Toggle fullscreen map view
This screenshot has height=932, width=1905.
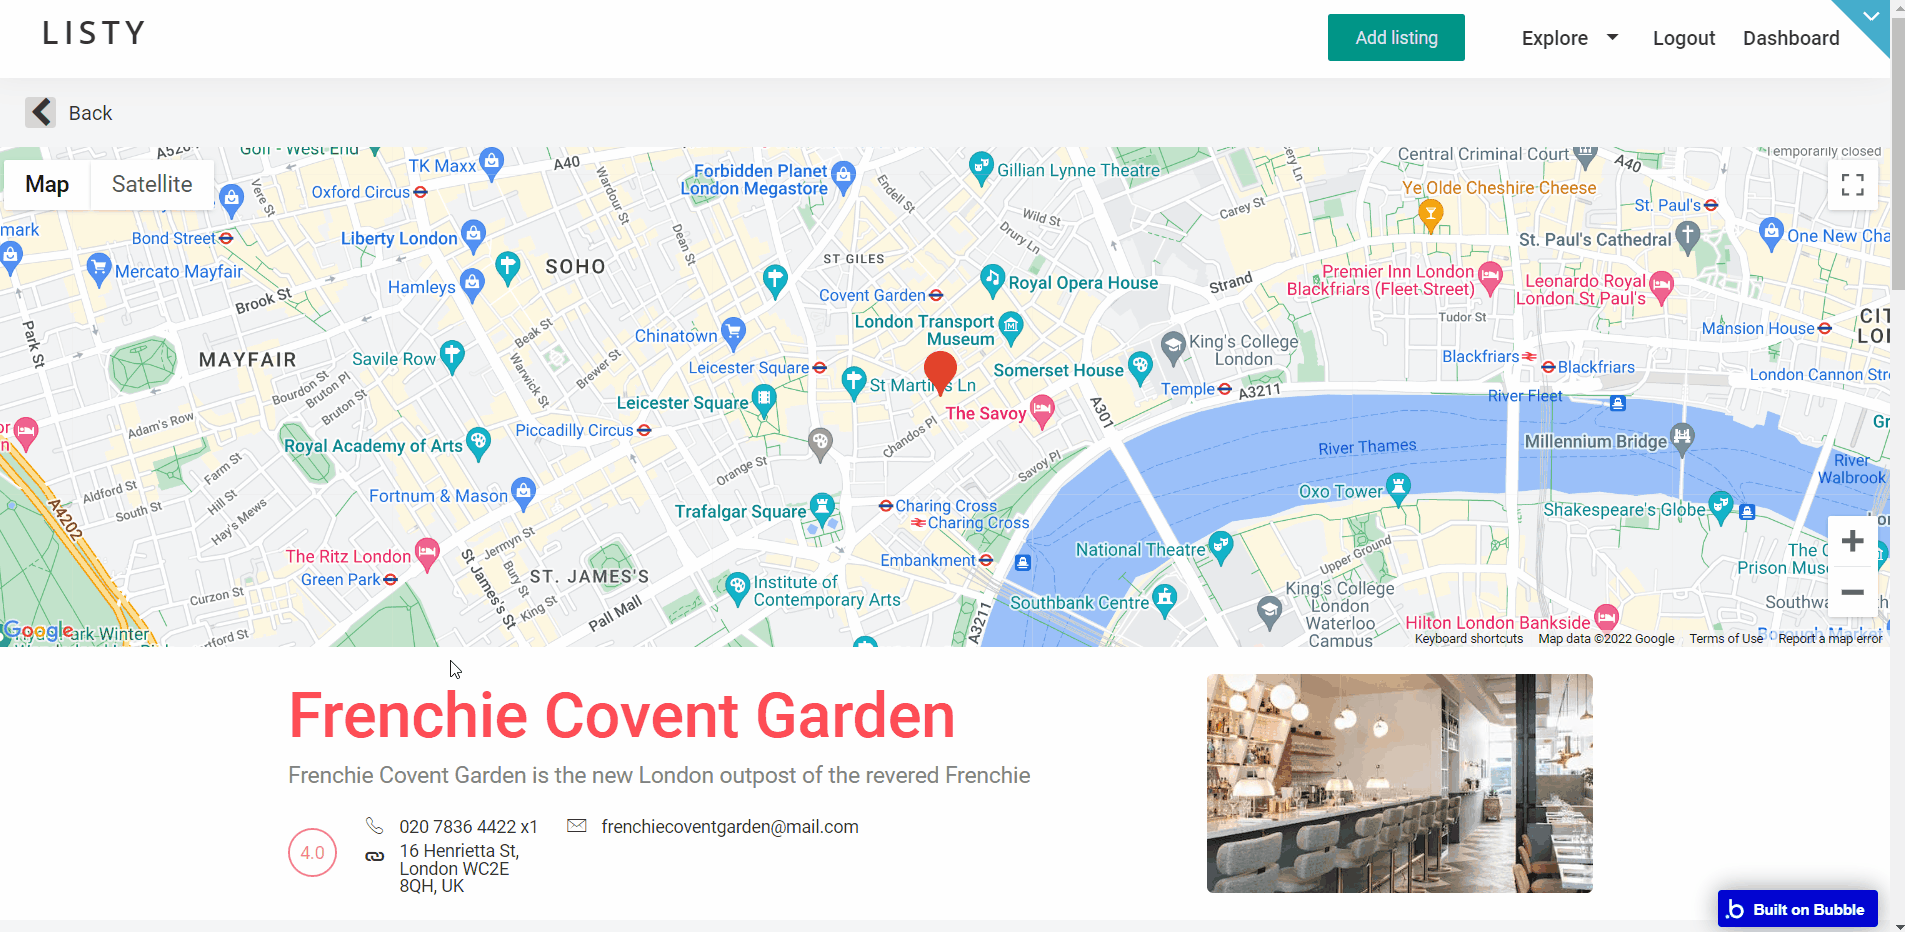point(1852,184)
